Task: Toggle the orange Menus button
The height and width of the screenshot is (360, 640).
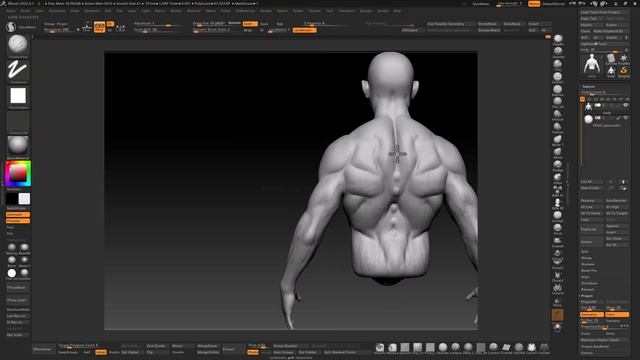Action: [534, 4]
